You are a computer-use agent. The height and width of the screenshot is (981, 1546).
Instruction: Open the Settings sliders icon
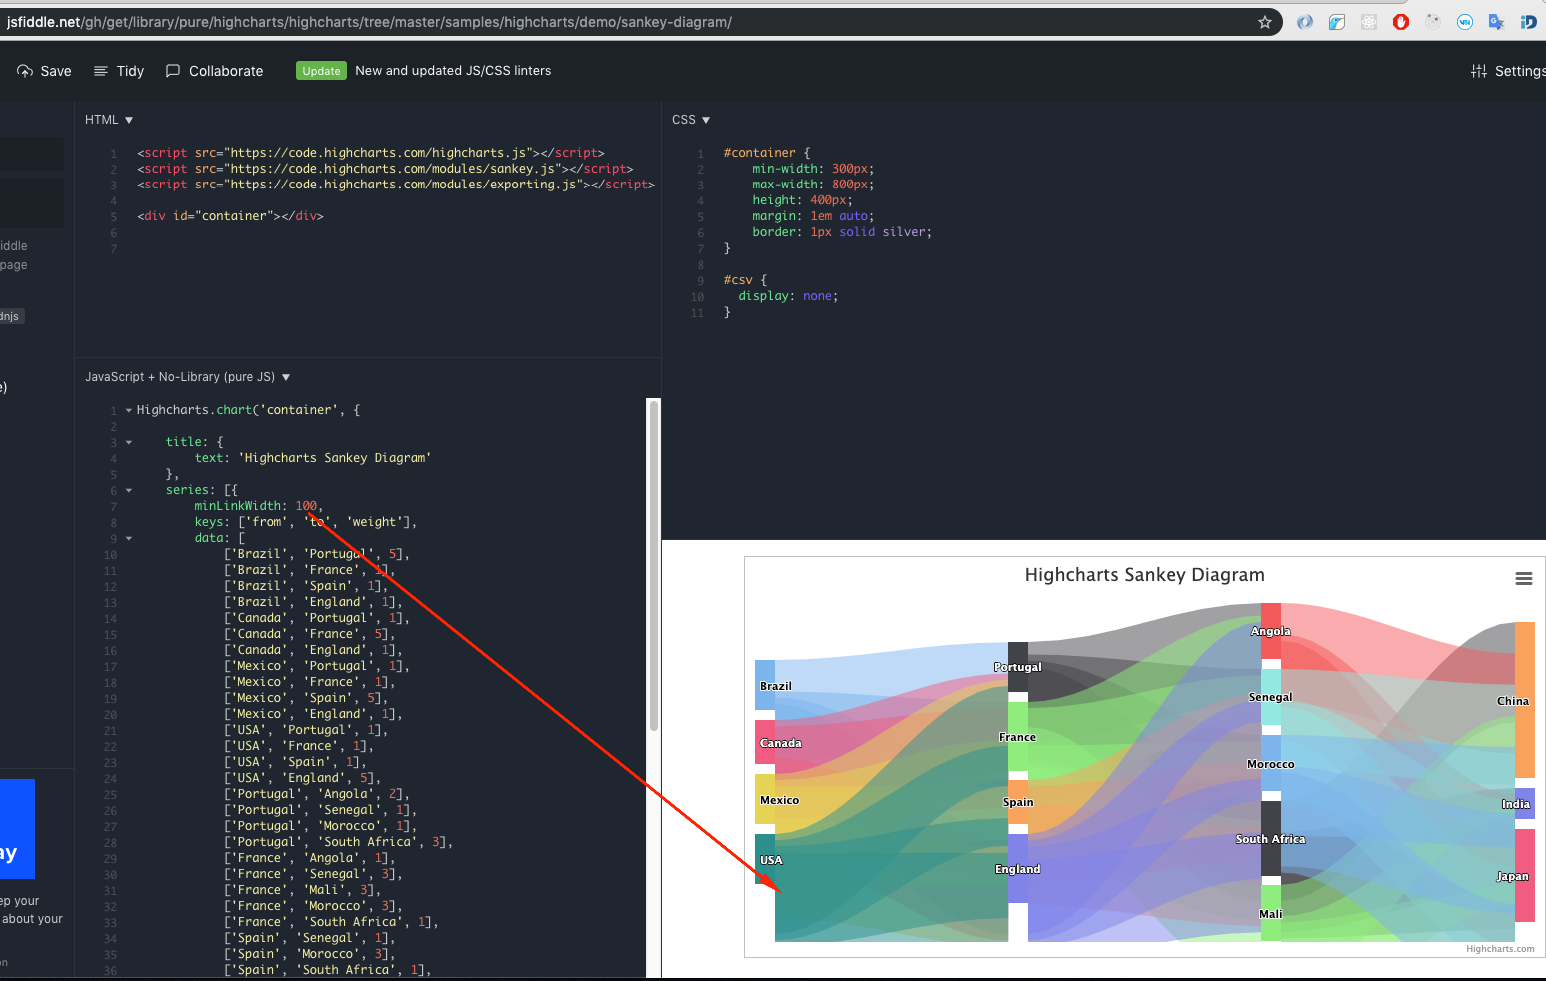1478,70
